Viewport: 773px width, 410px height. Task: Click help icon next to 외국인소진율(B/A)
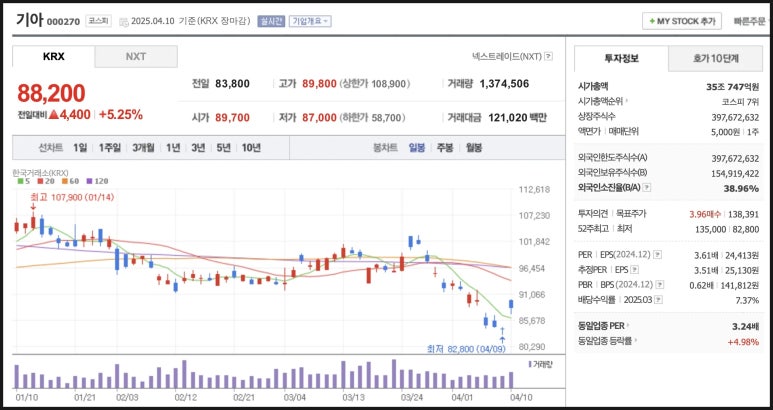tap(647, 188)
